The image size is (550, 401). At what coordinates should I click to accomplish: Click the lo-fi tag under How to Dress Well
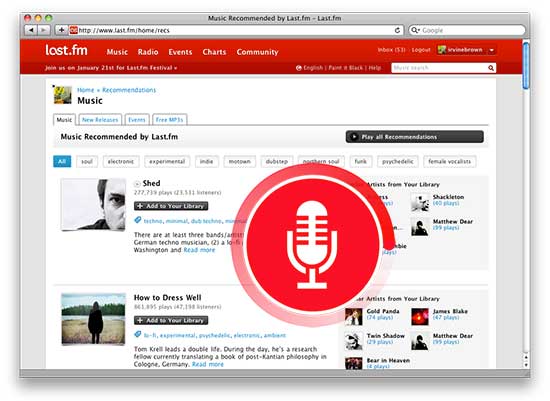[x=150, y=335]
